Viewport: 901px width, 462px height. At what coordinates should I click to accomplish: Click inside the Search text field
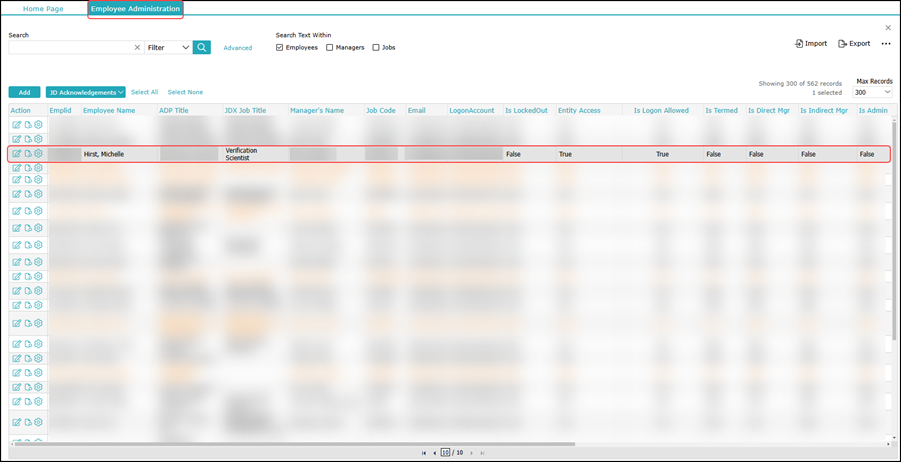coord(68,47)
